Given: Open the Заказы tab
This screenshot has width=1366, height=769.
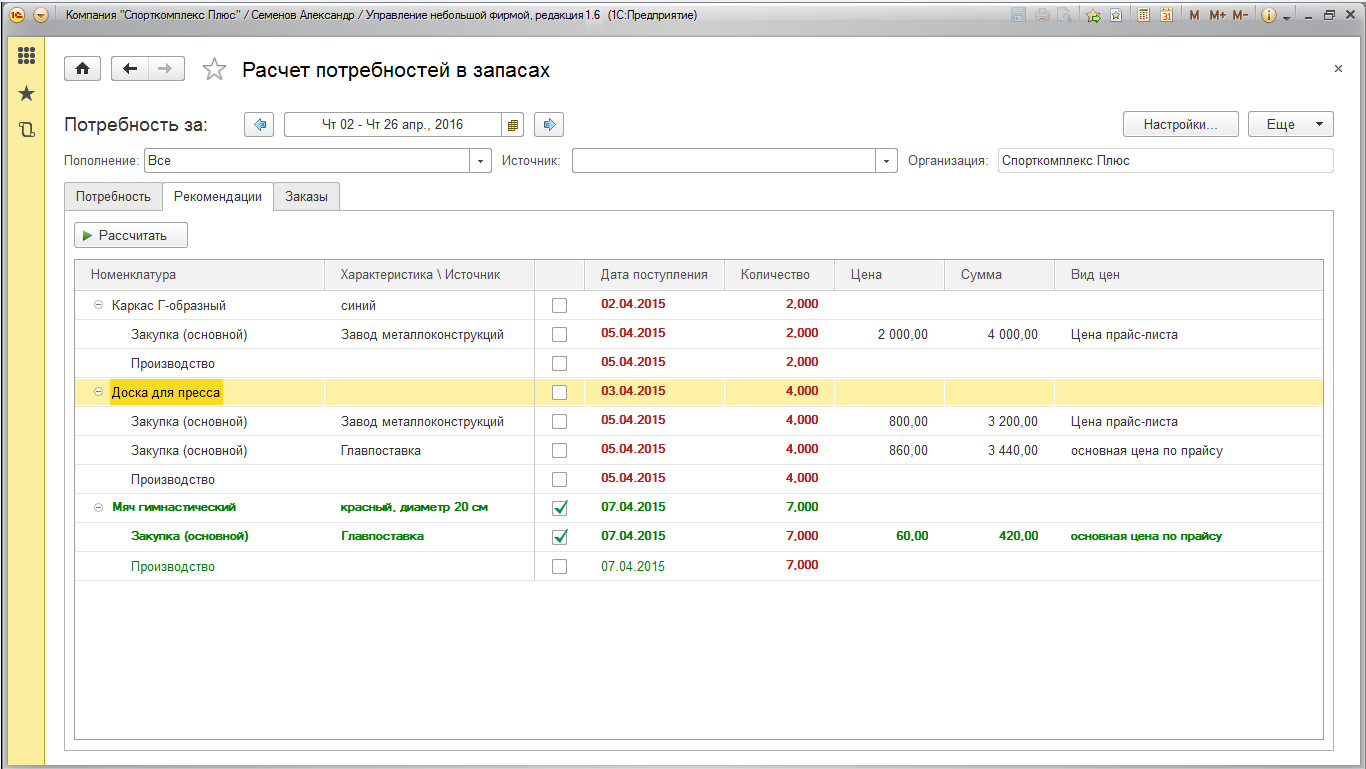Looking at the screenshot, I should (306, 196).
